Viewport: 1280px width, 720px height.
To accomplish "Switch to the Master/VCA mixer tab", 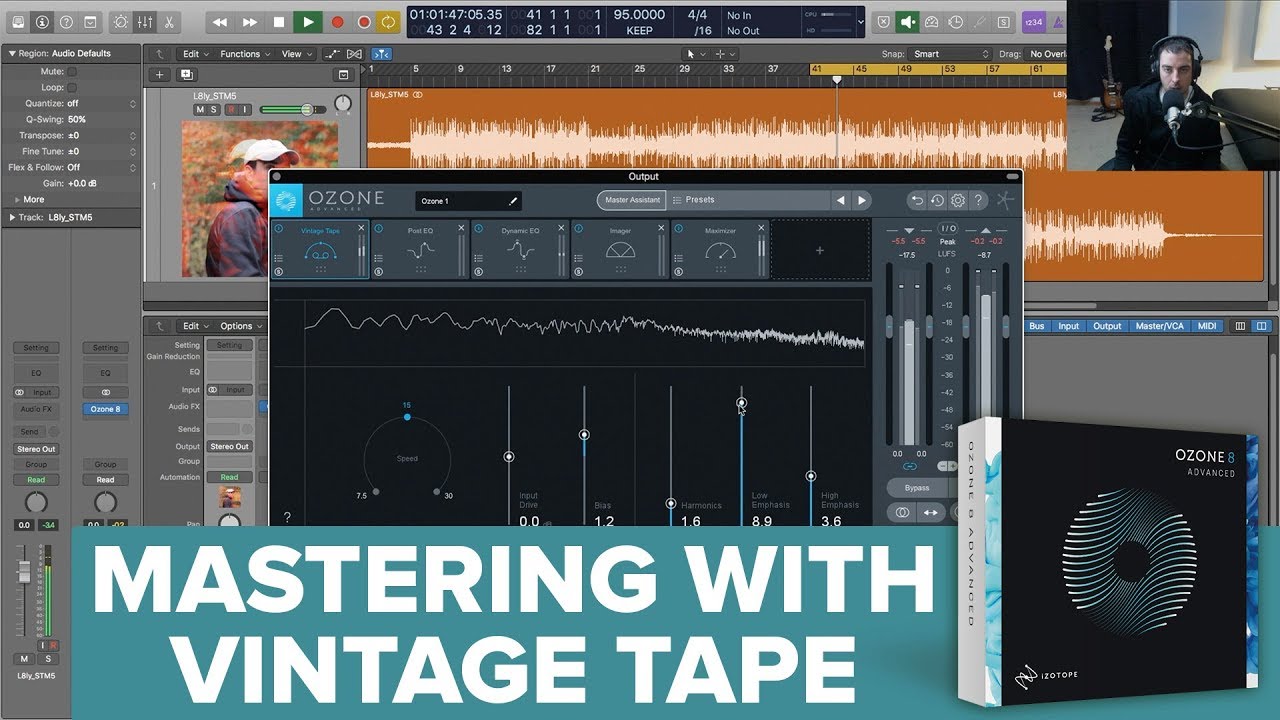I will pos(1159,326).
